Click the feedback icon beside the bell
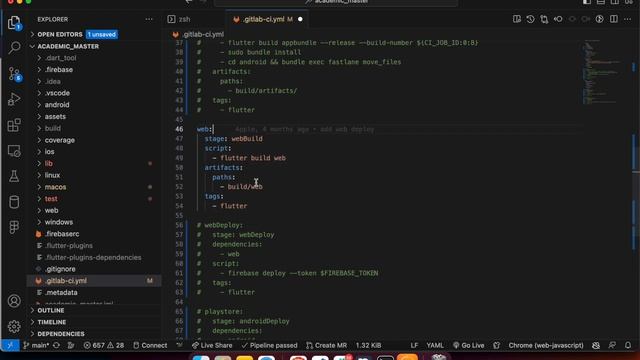 pos(612,345)
